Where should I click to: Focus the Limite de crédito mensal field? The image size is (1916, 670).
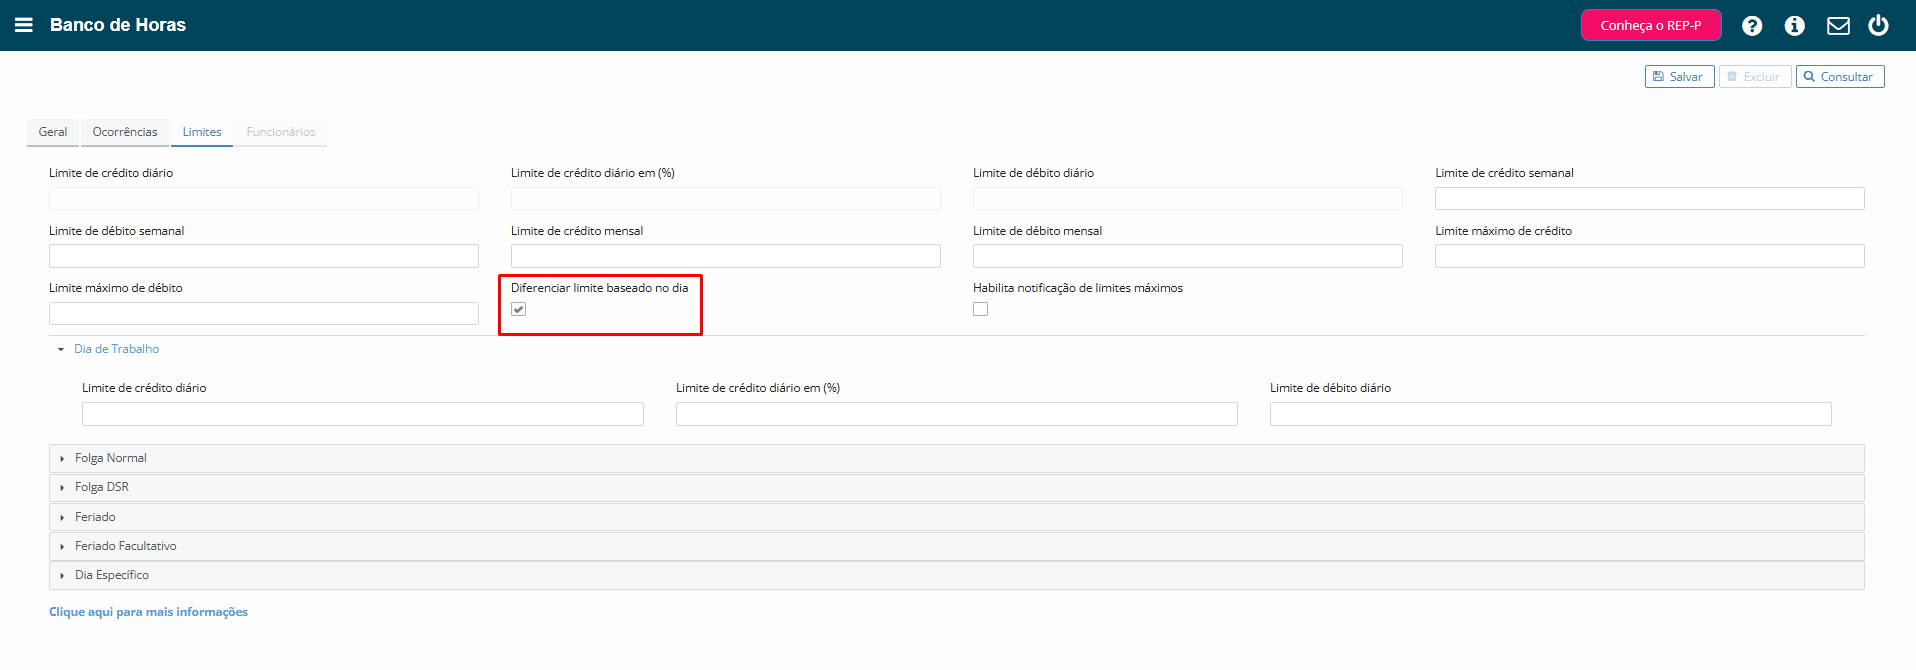(x=726, y=256)
